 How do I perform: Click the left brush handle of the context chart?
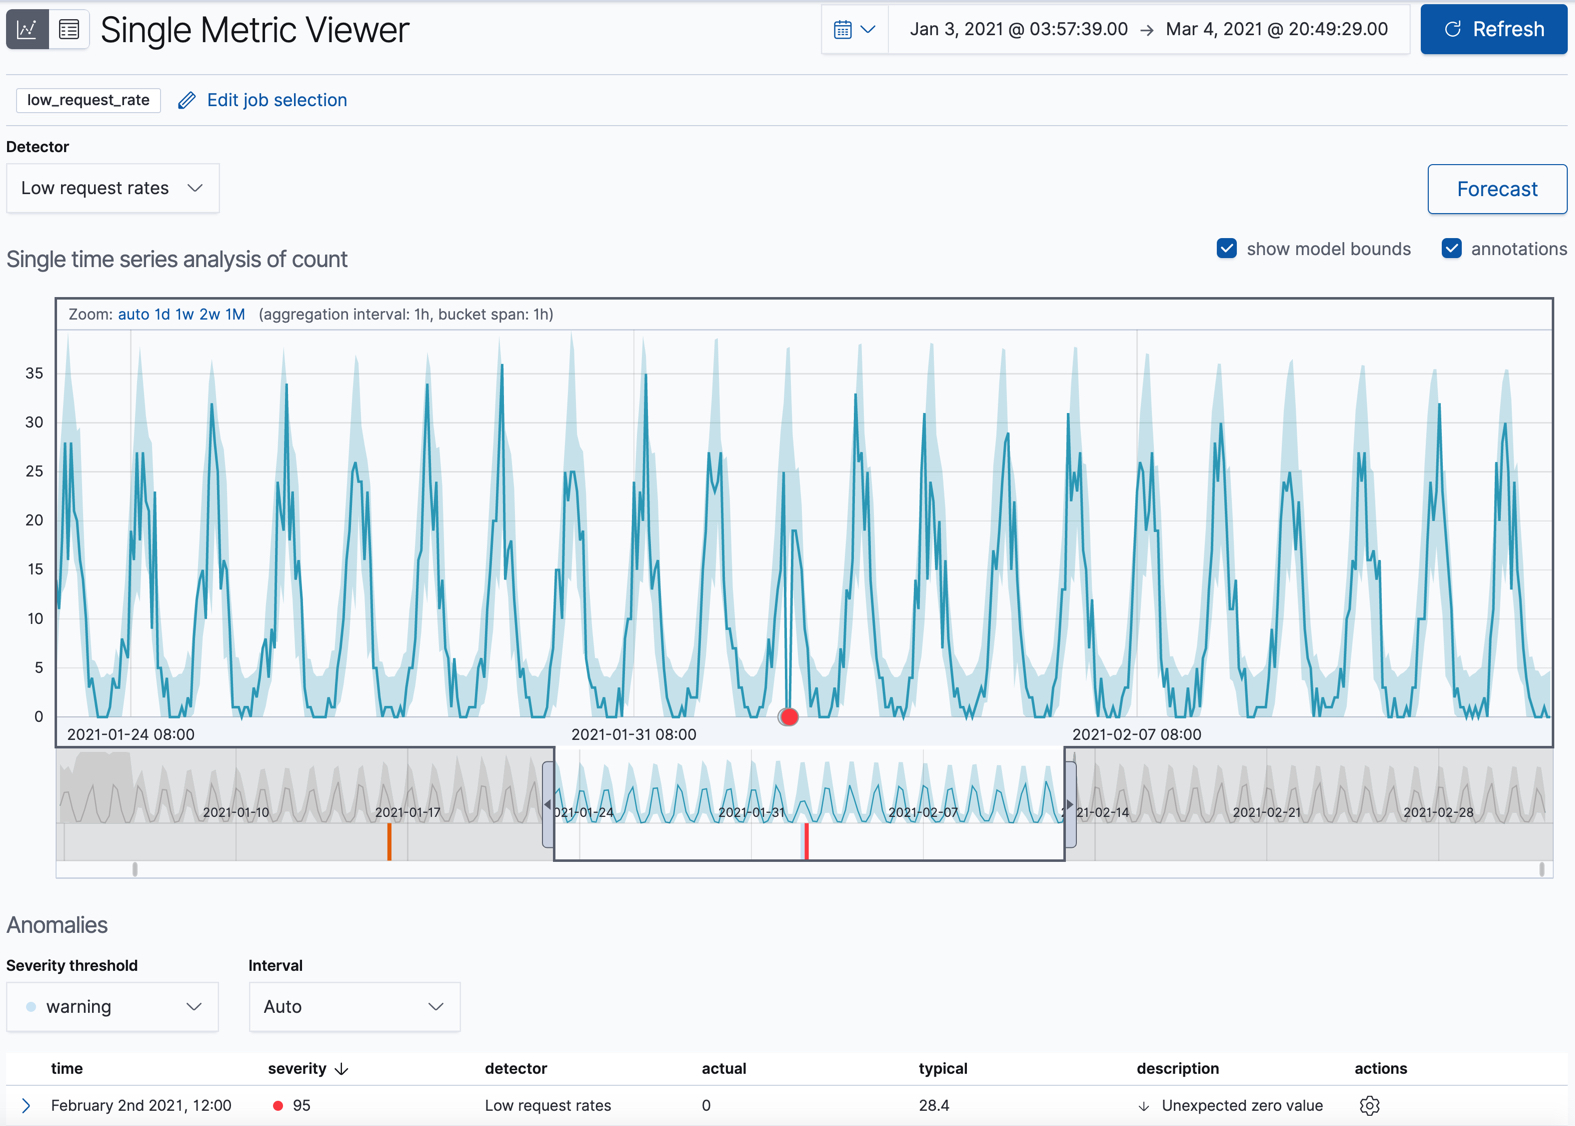tap(548, 804)
